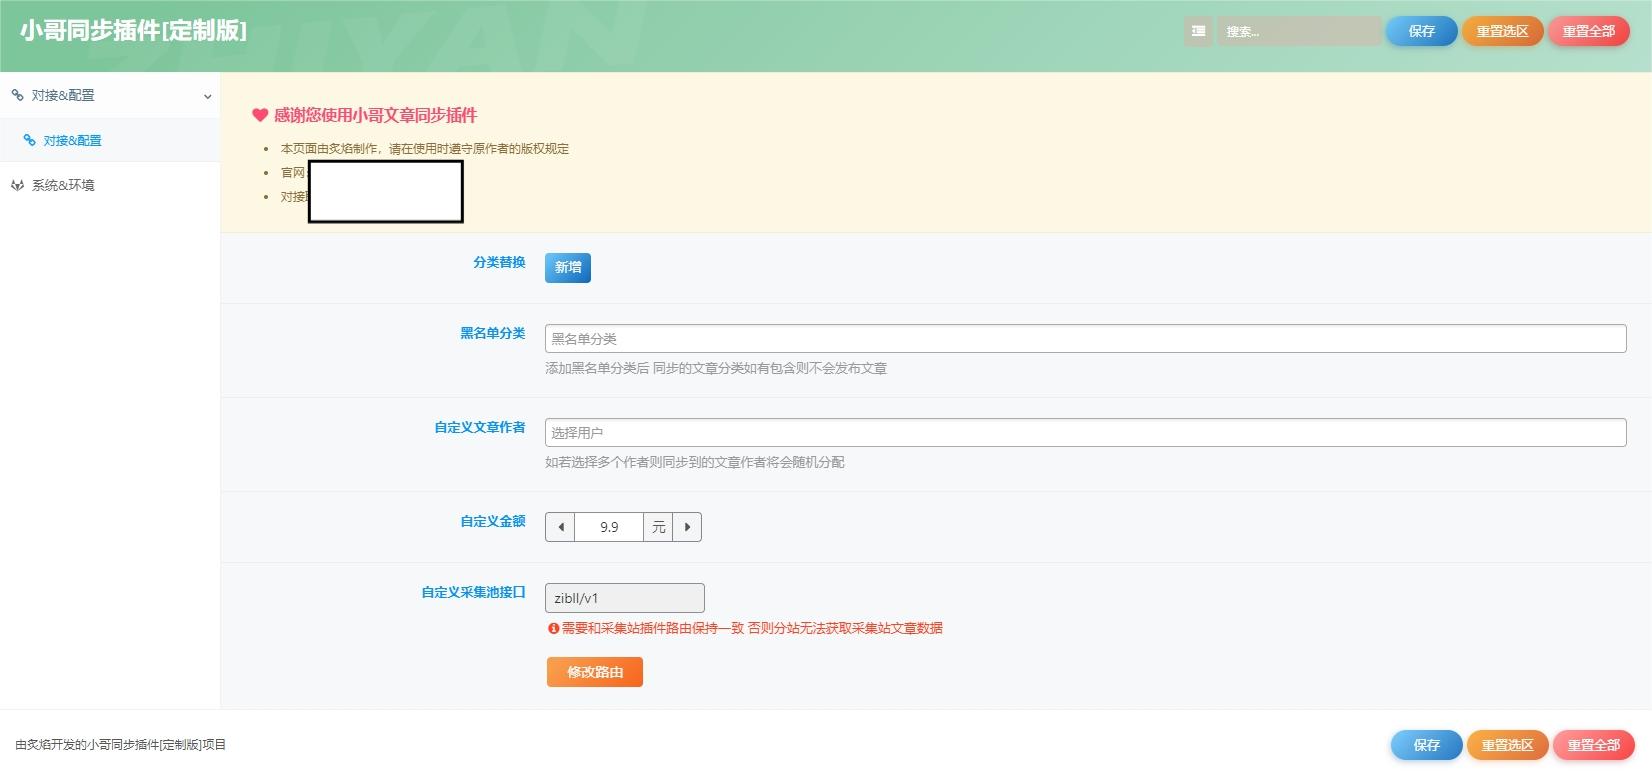Click the 元 unit label beside the amount
Screen dimensions: 1652x774
(x=658, y=527)
